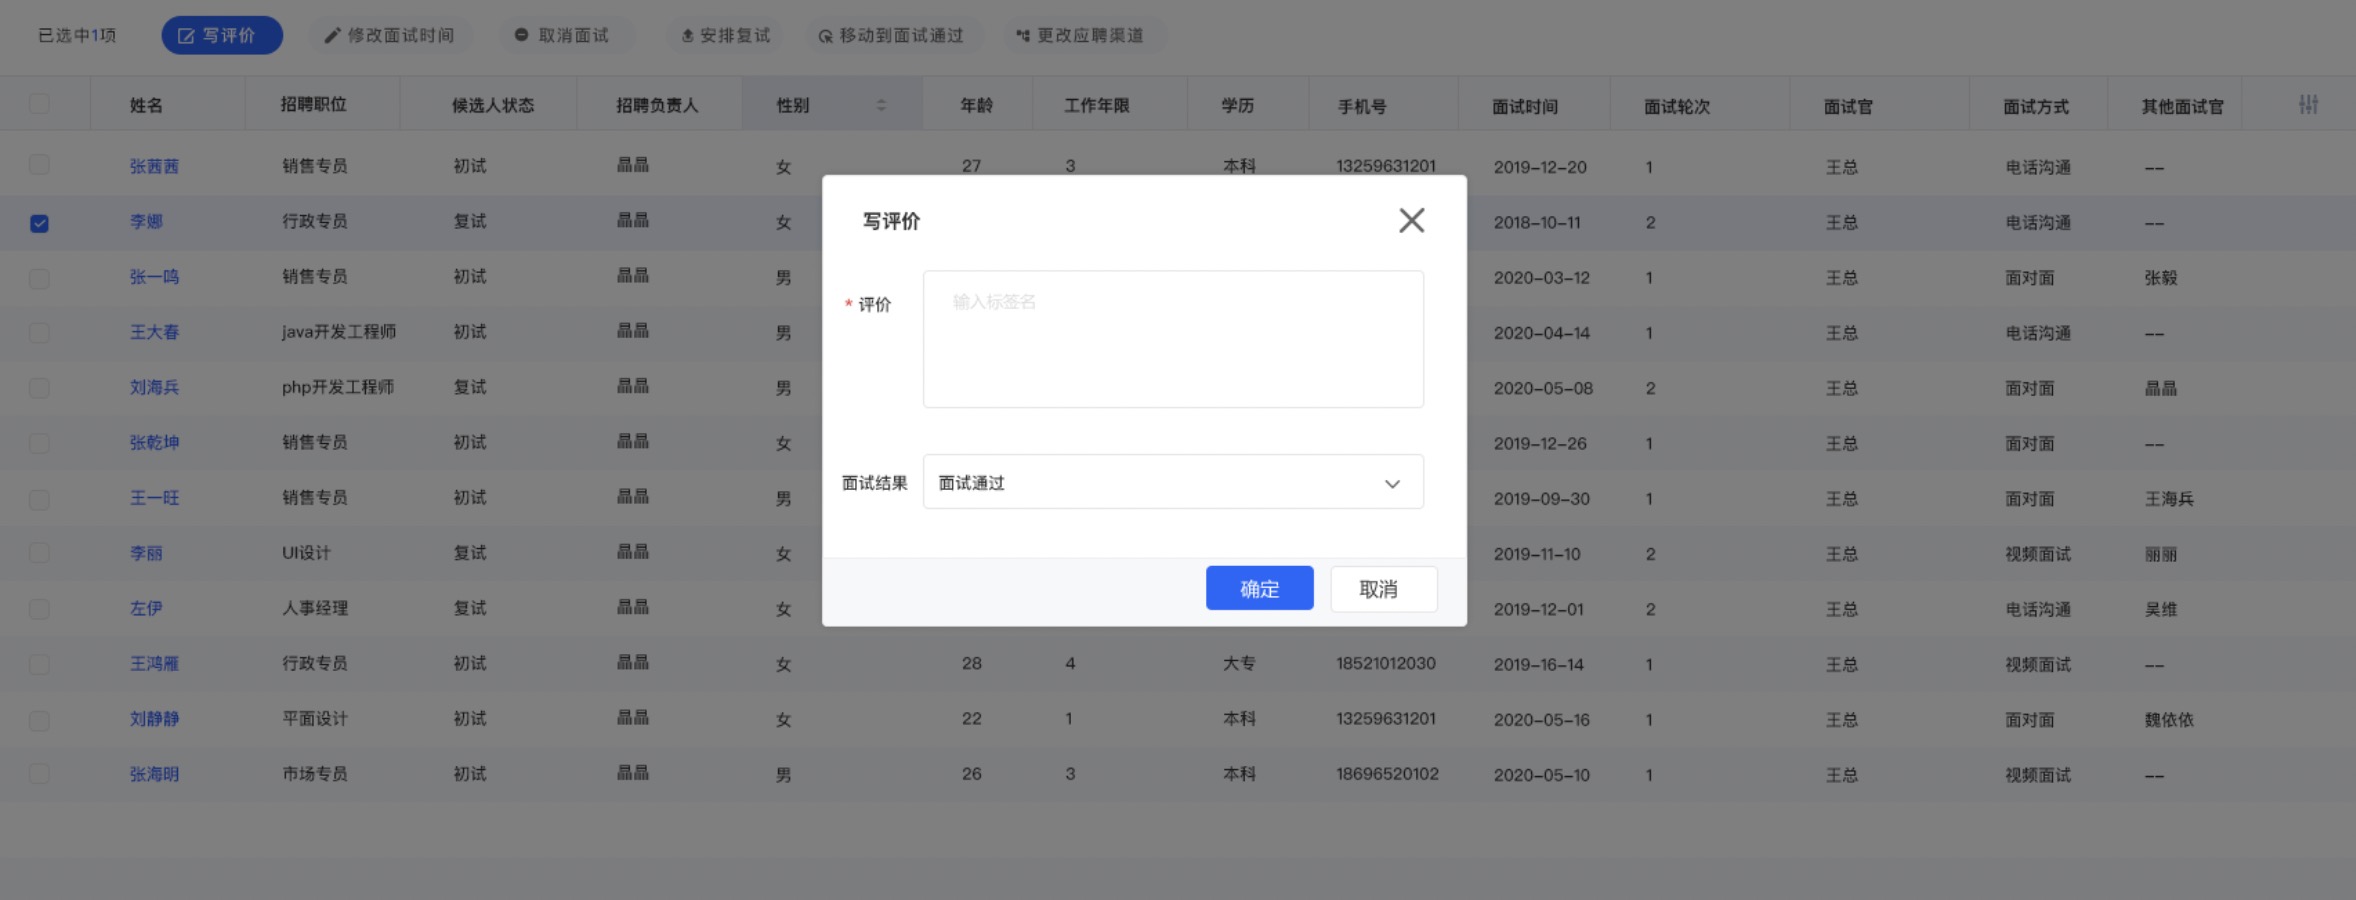Toggle the select-all checkbox in header
Image resolution: width=2356 pixels, height=900 pixels.
[x=39, y=104]
